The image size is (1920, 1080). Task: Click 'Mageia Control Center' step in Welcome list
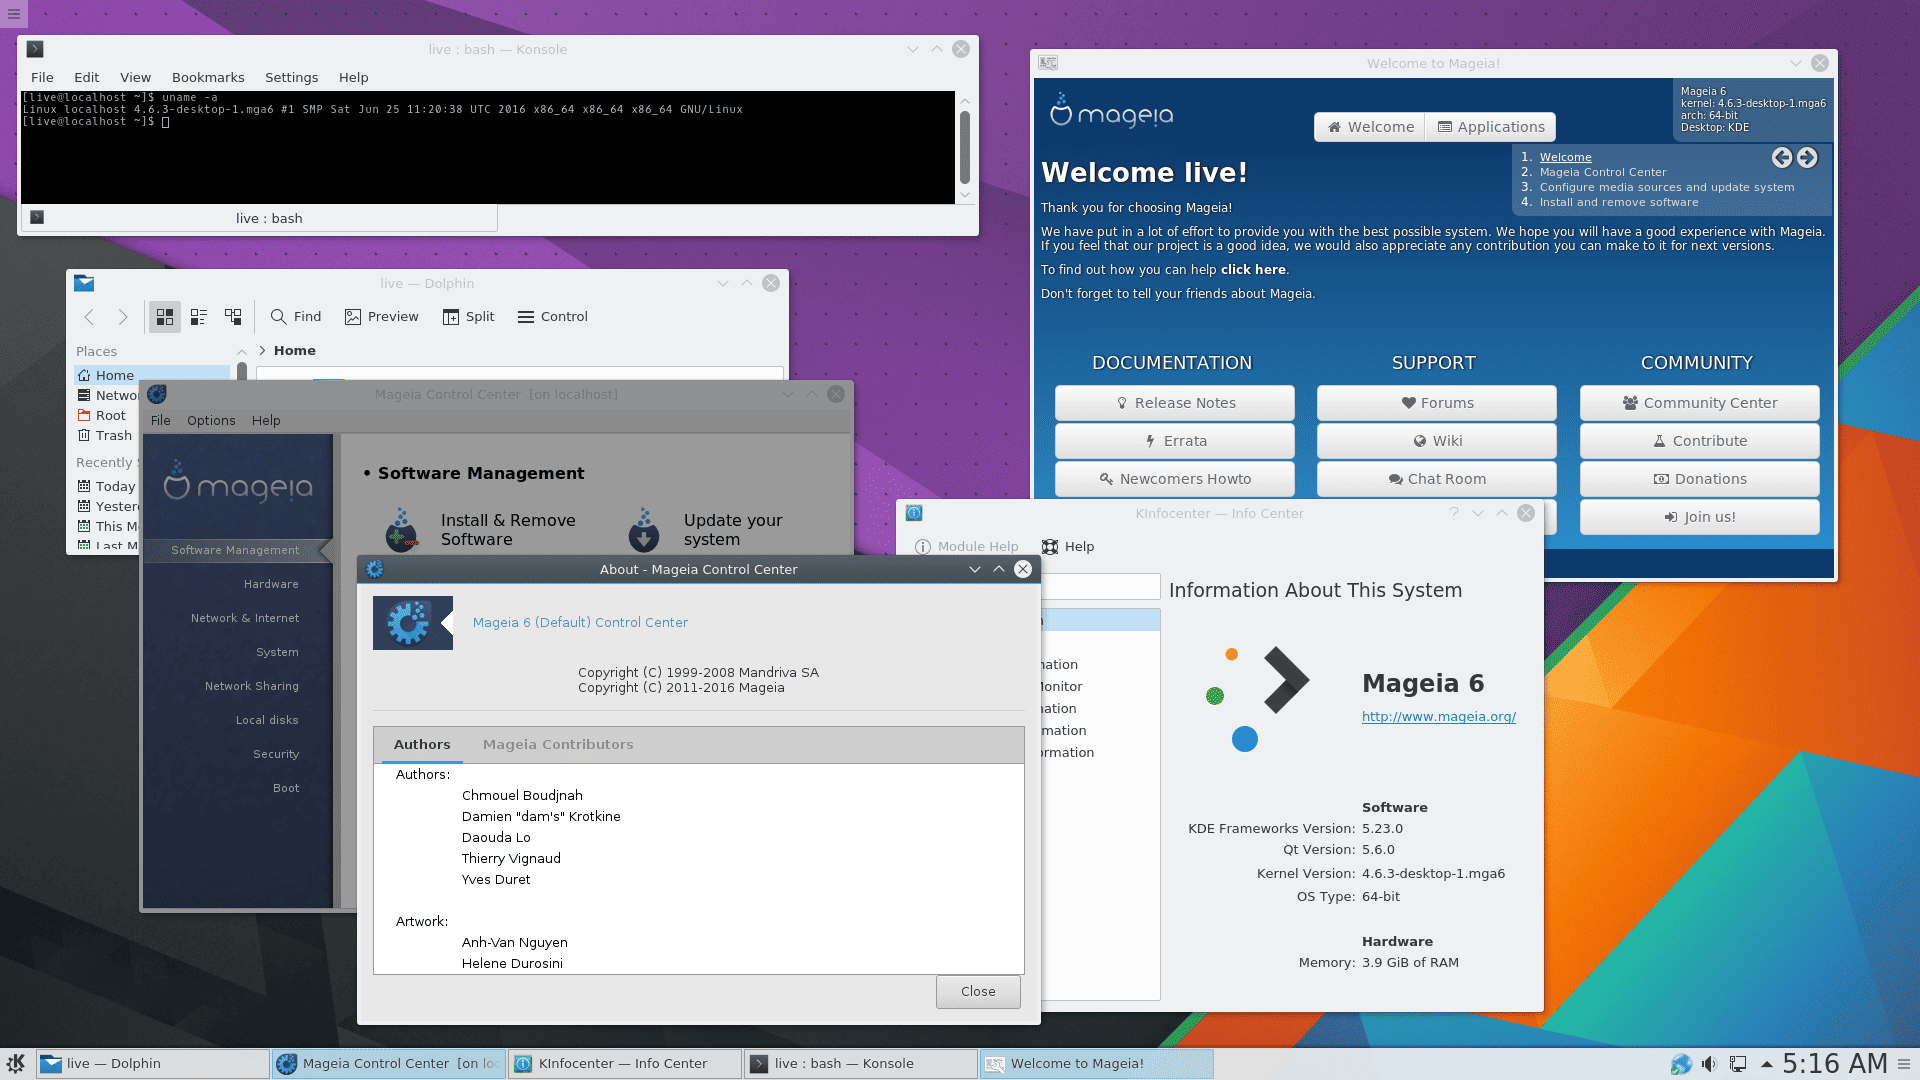point(1603,172)
